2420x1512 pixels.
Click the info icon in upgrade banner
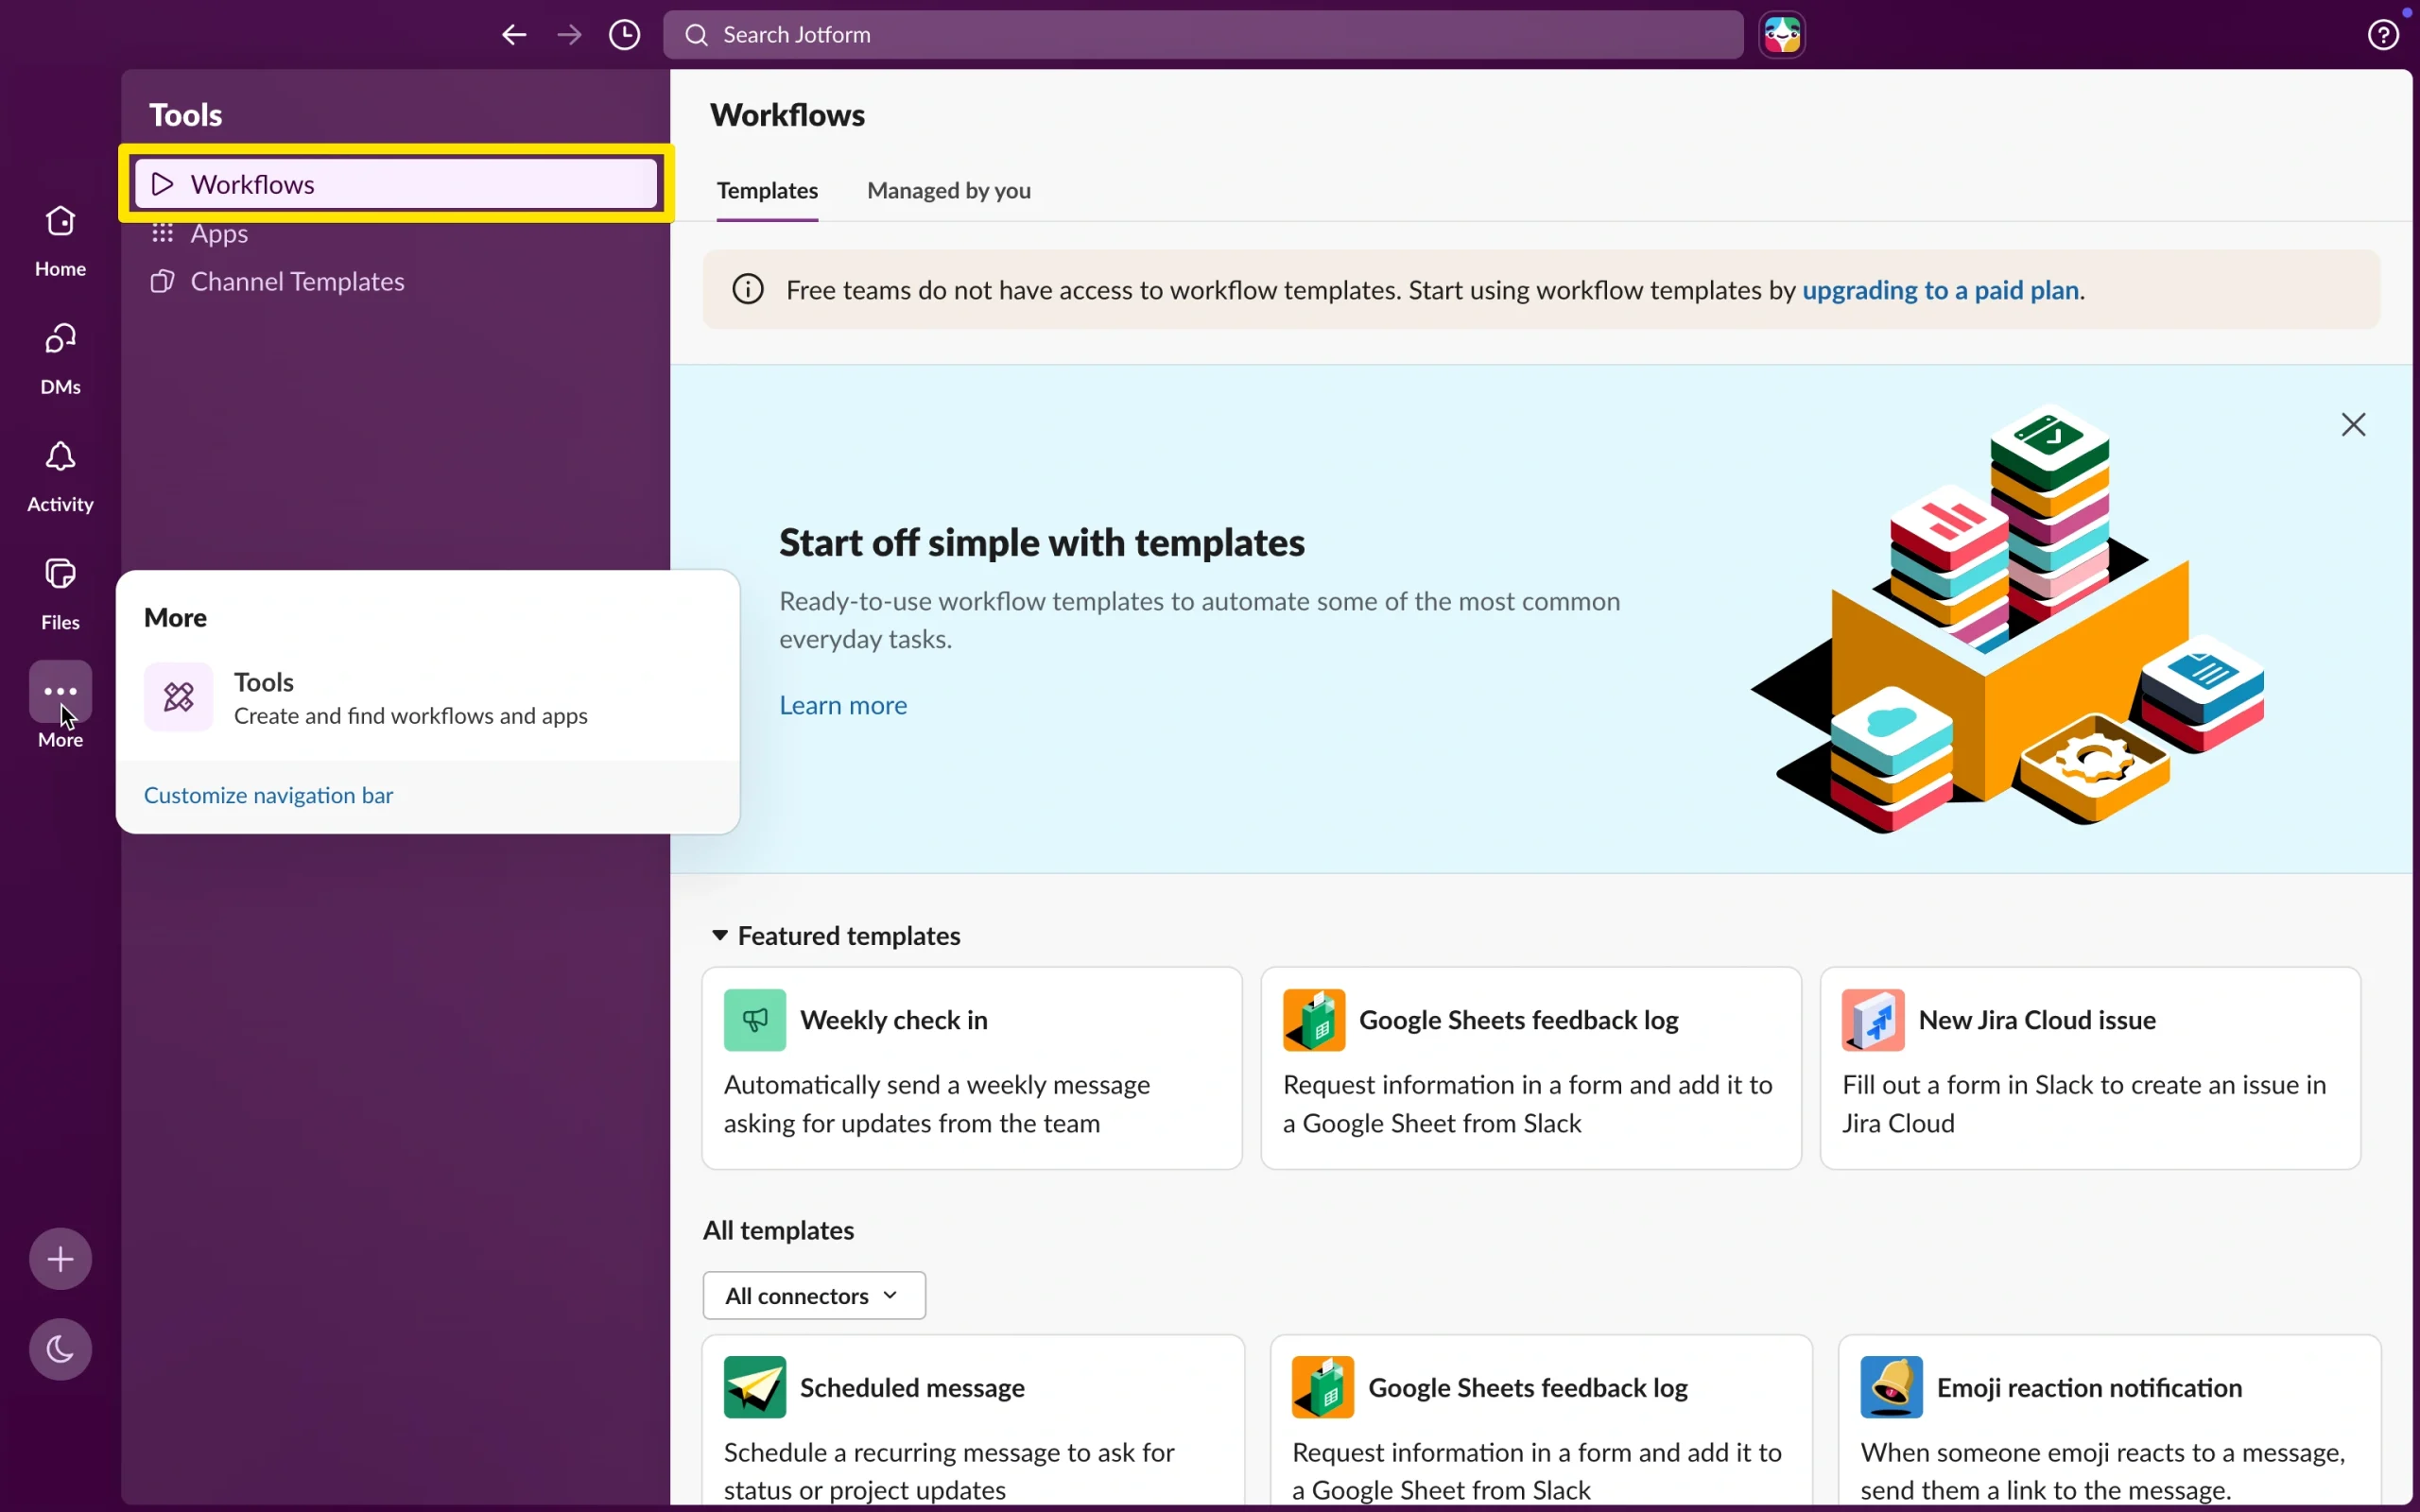click(748, 290)
